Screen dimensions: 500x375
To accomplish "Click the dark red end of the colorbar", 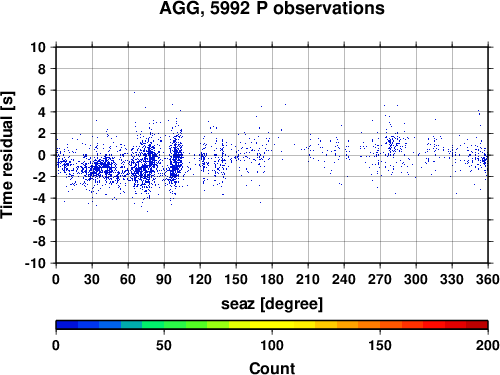I will 477,325.
